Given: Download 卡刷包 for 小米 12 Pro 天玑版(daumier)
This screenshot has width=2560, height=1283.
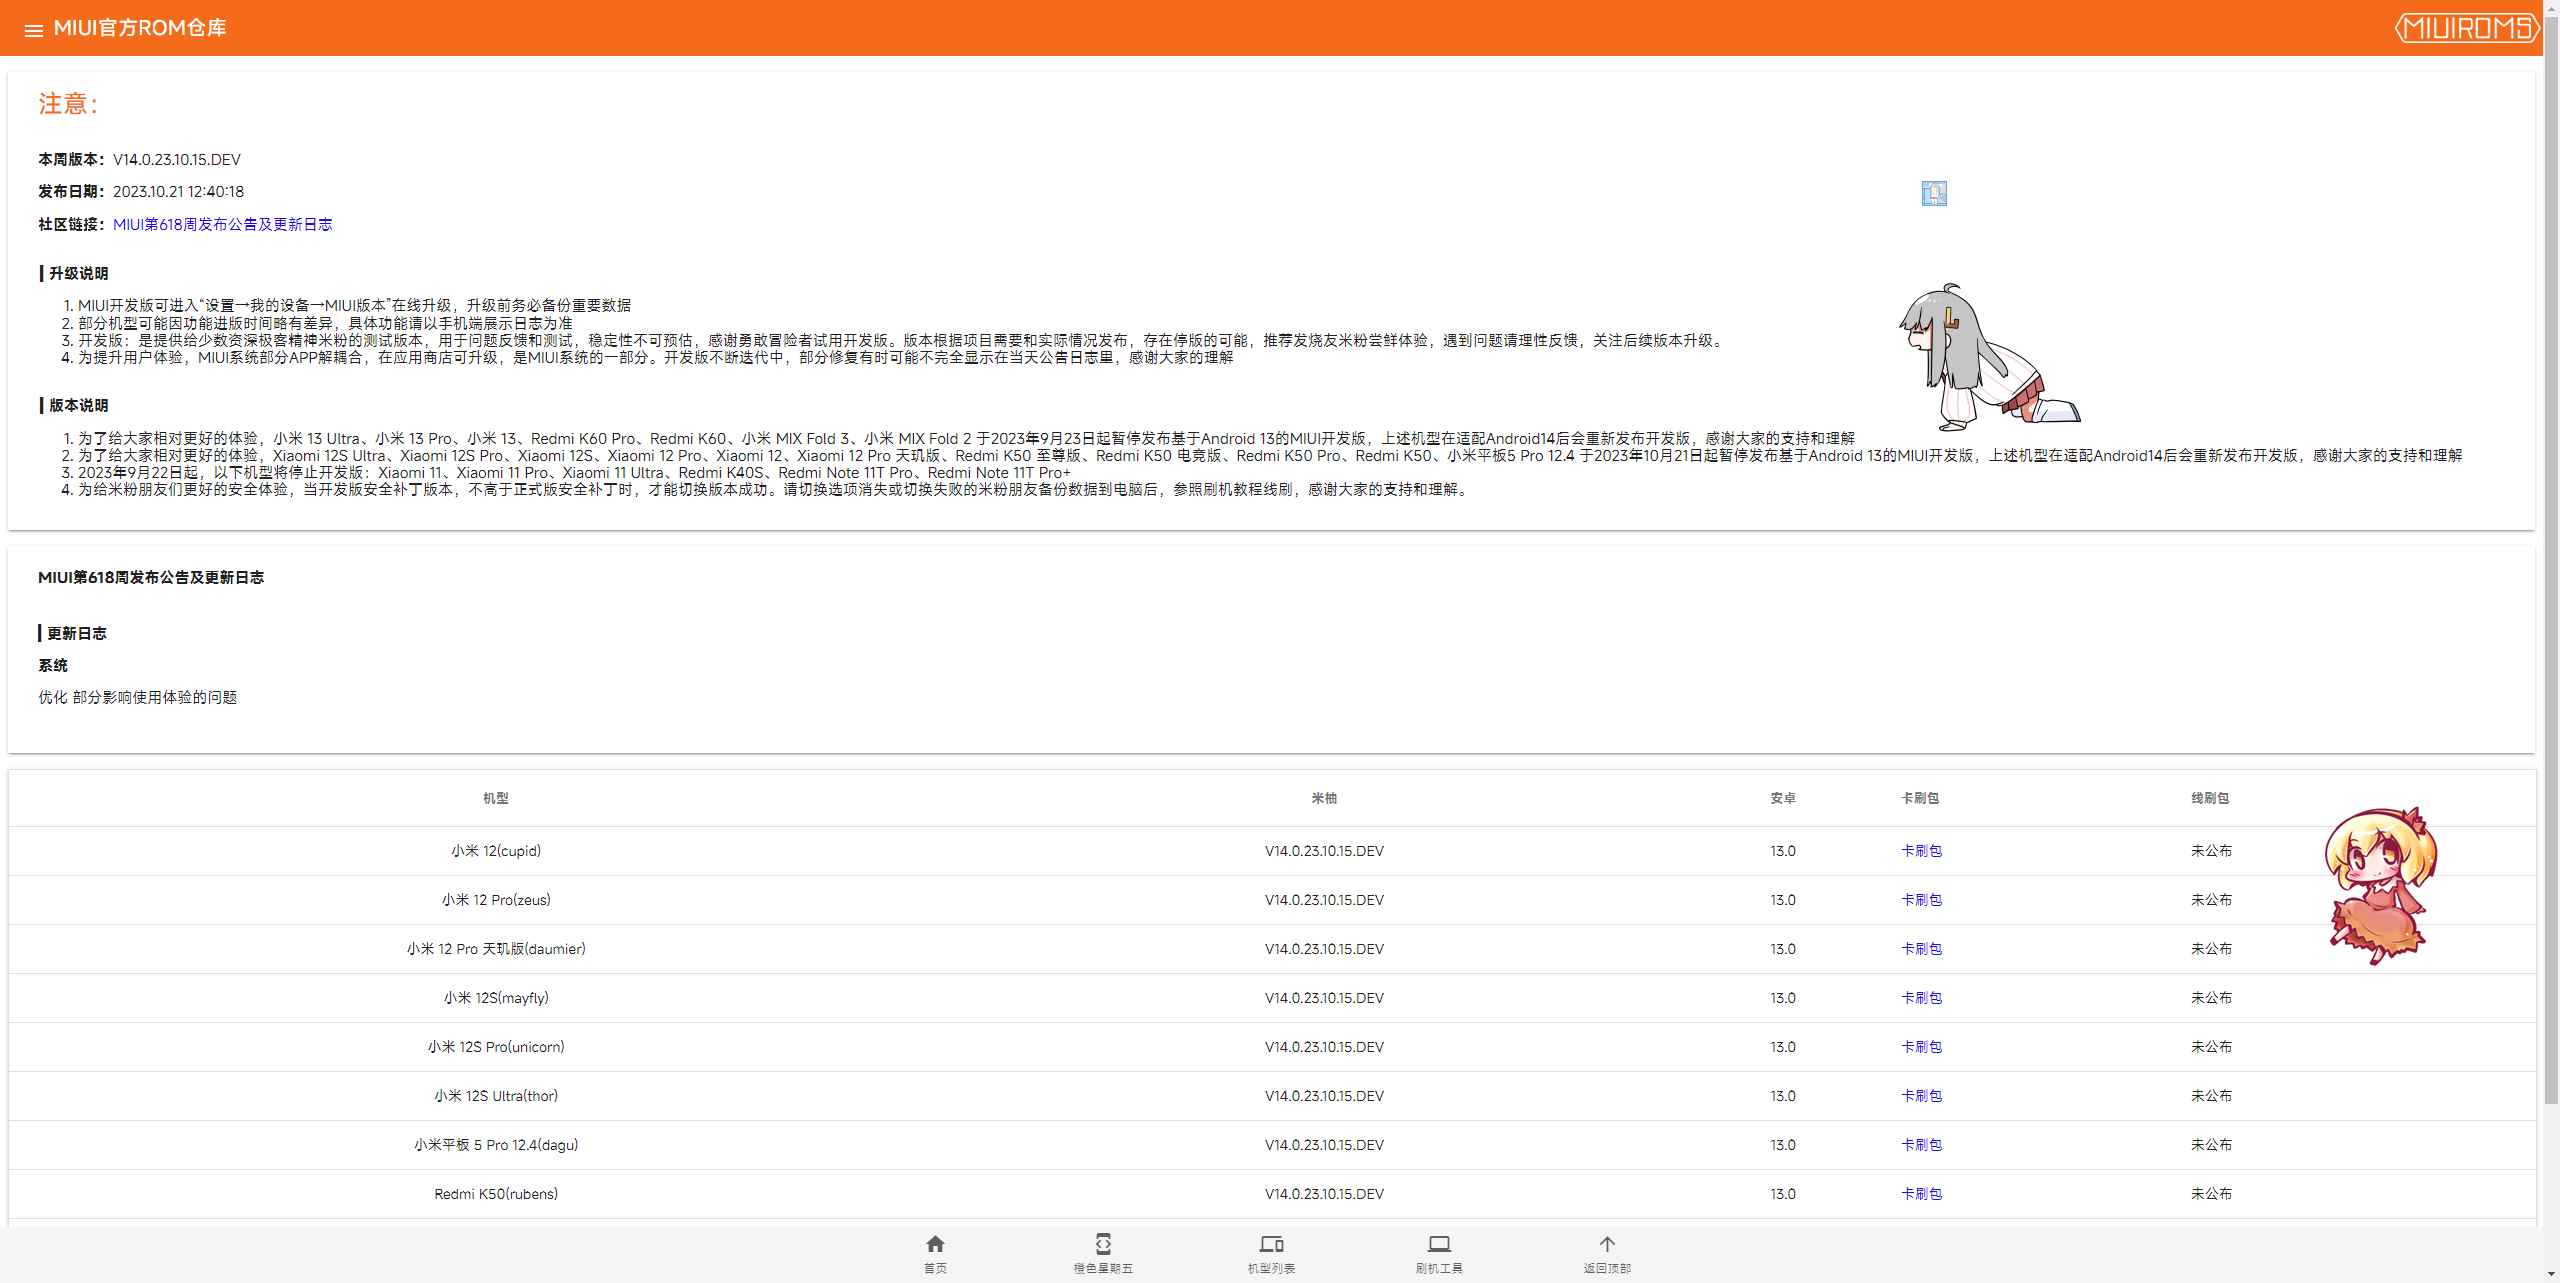Looking at the screenshot, I should pyautogui.click(x=1921, y=949).
